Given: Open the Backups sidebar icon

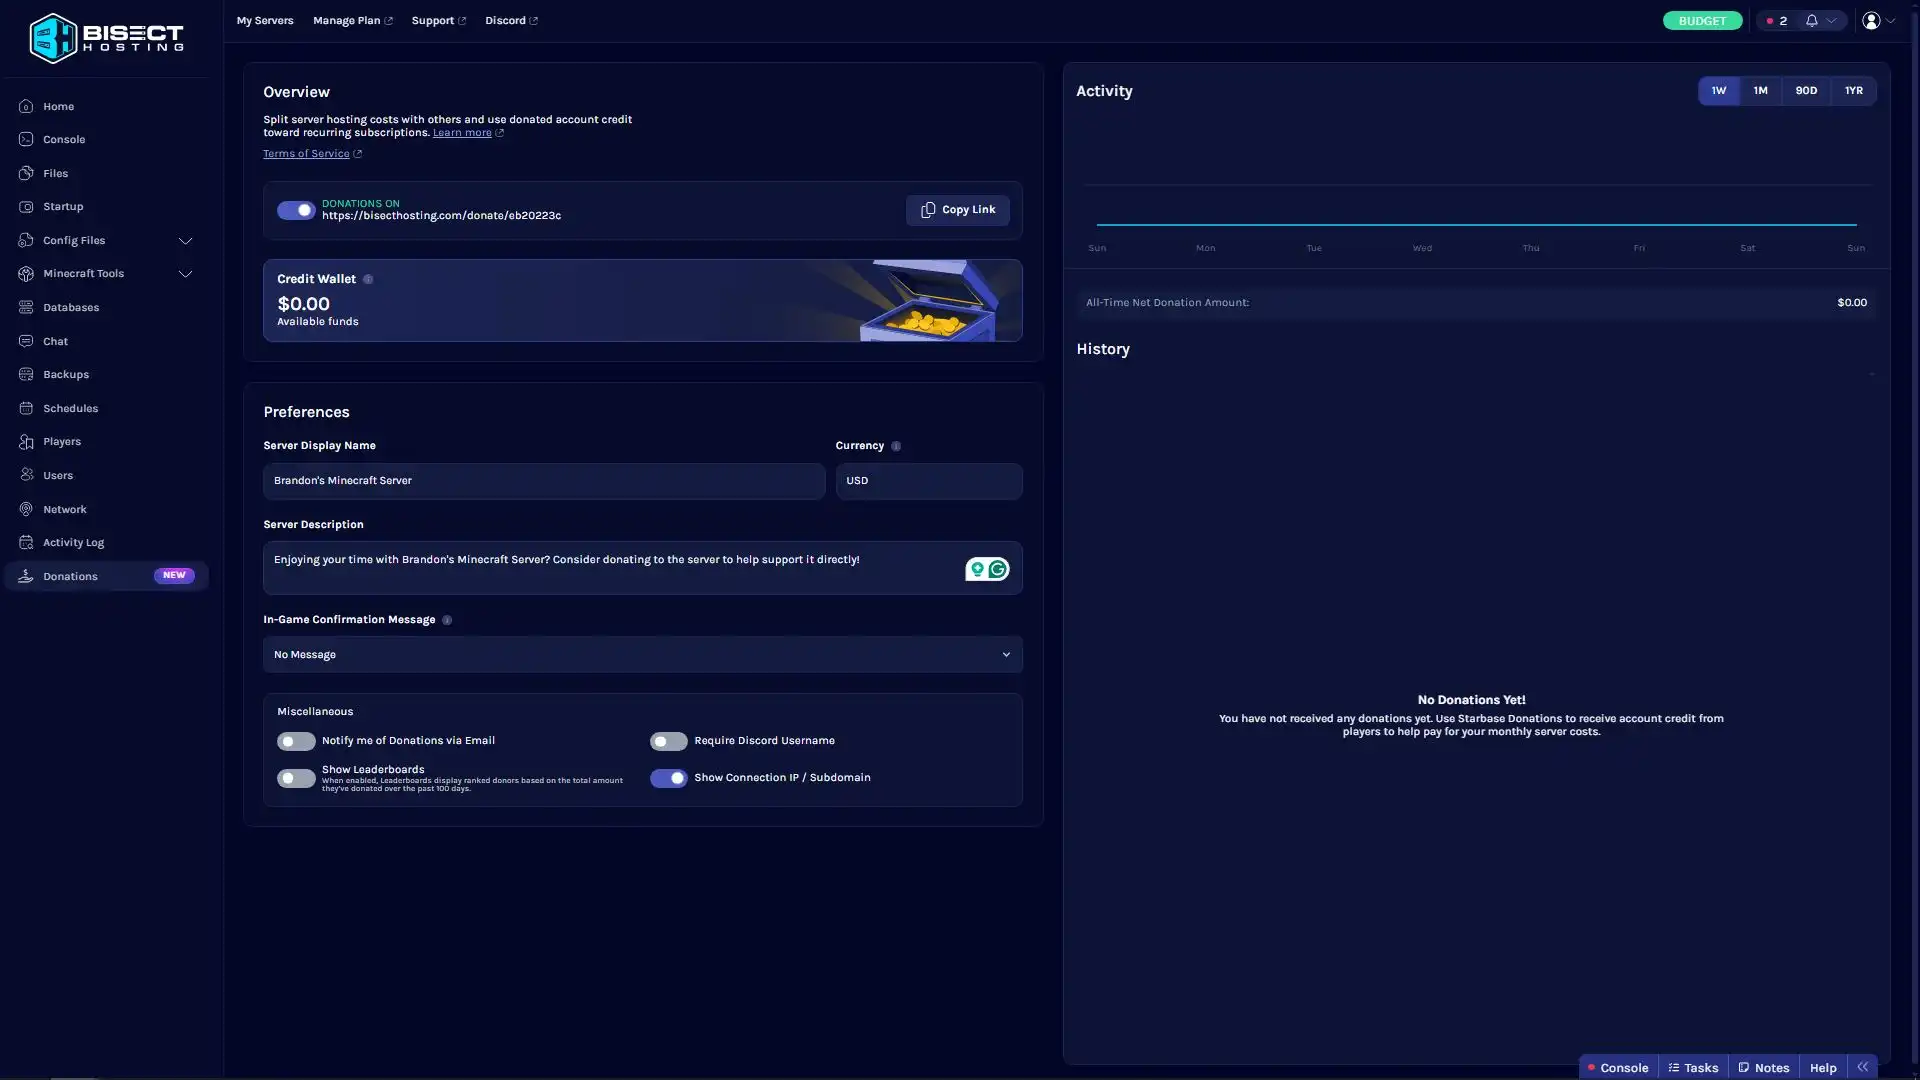Looking at the screenshot, I should click(26, 375).
